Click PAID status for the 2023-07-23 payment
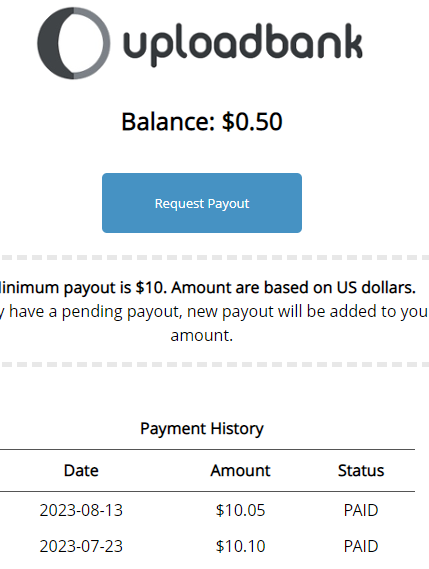 (361, 546)
